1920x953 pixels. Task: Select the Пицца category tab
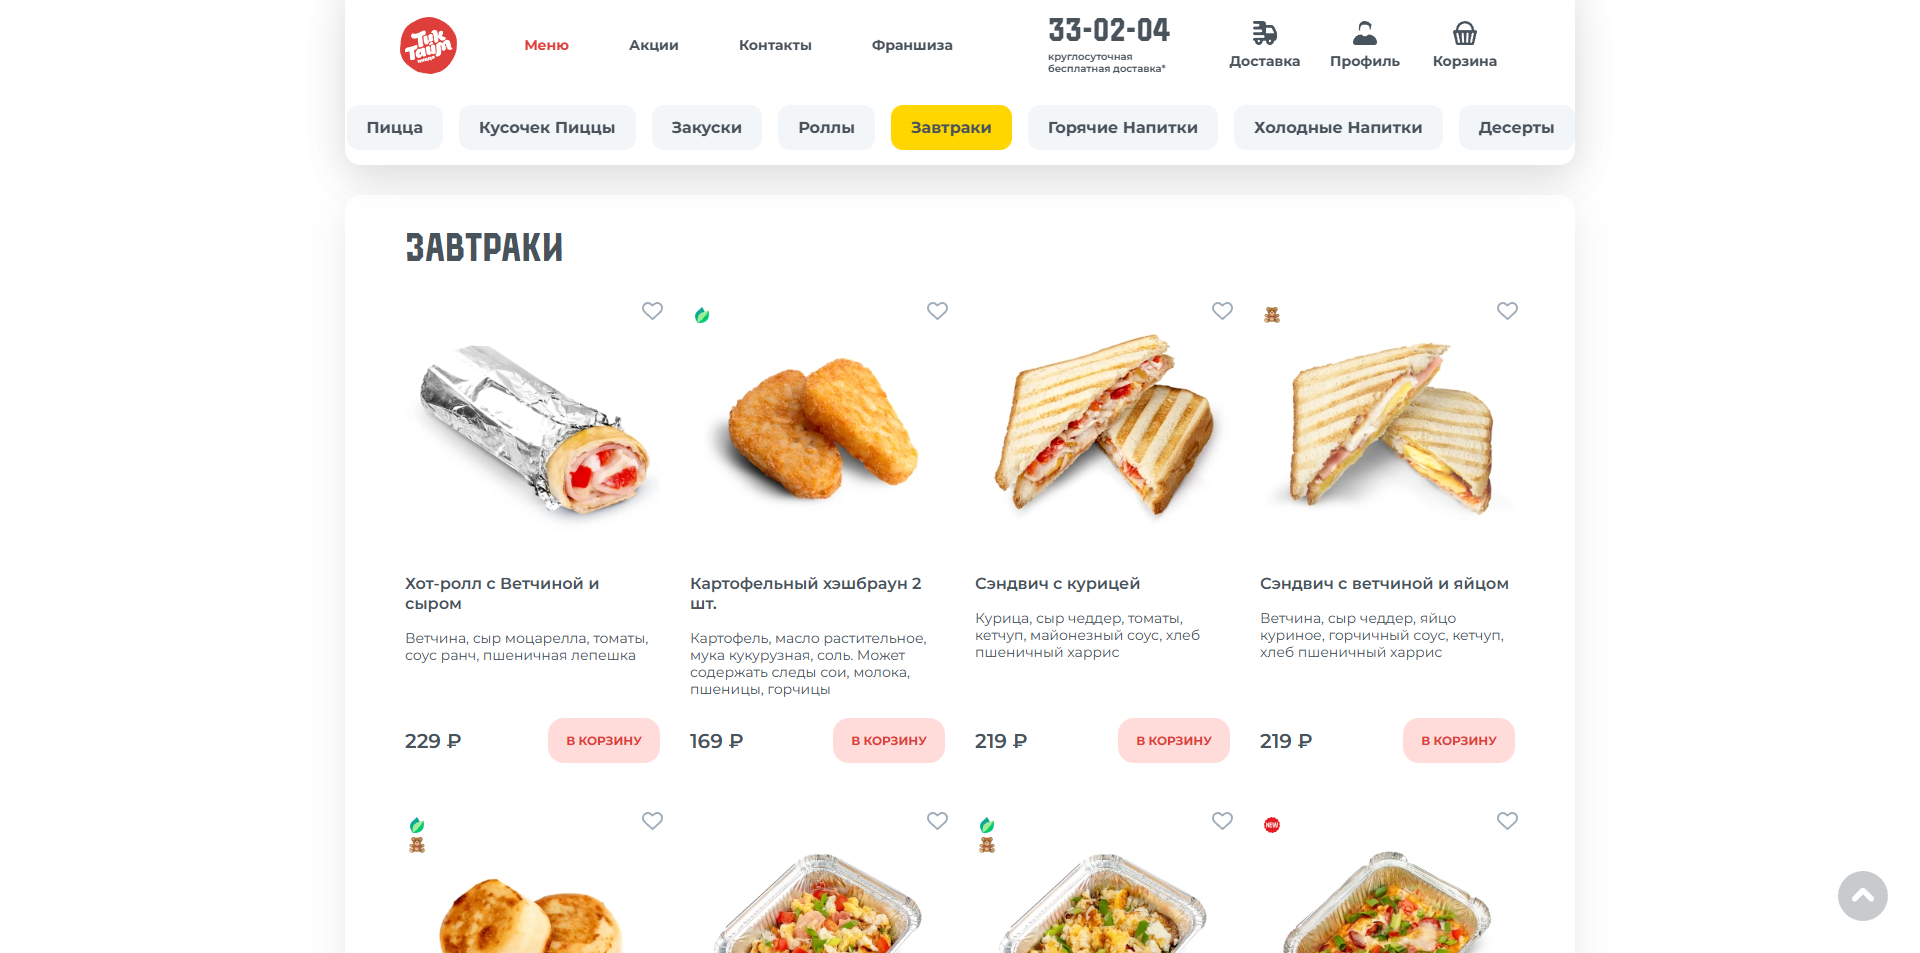pos(395,128)
